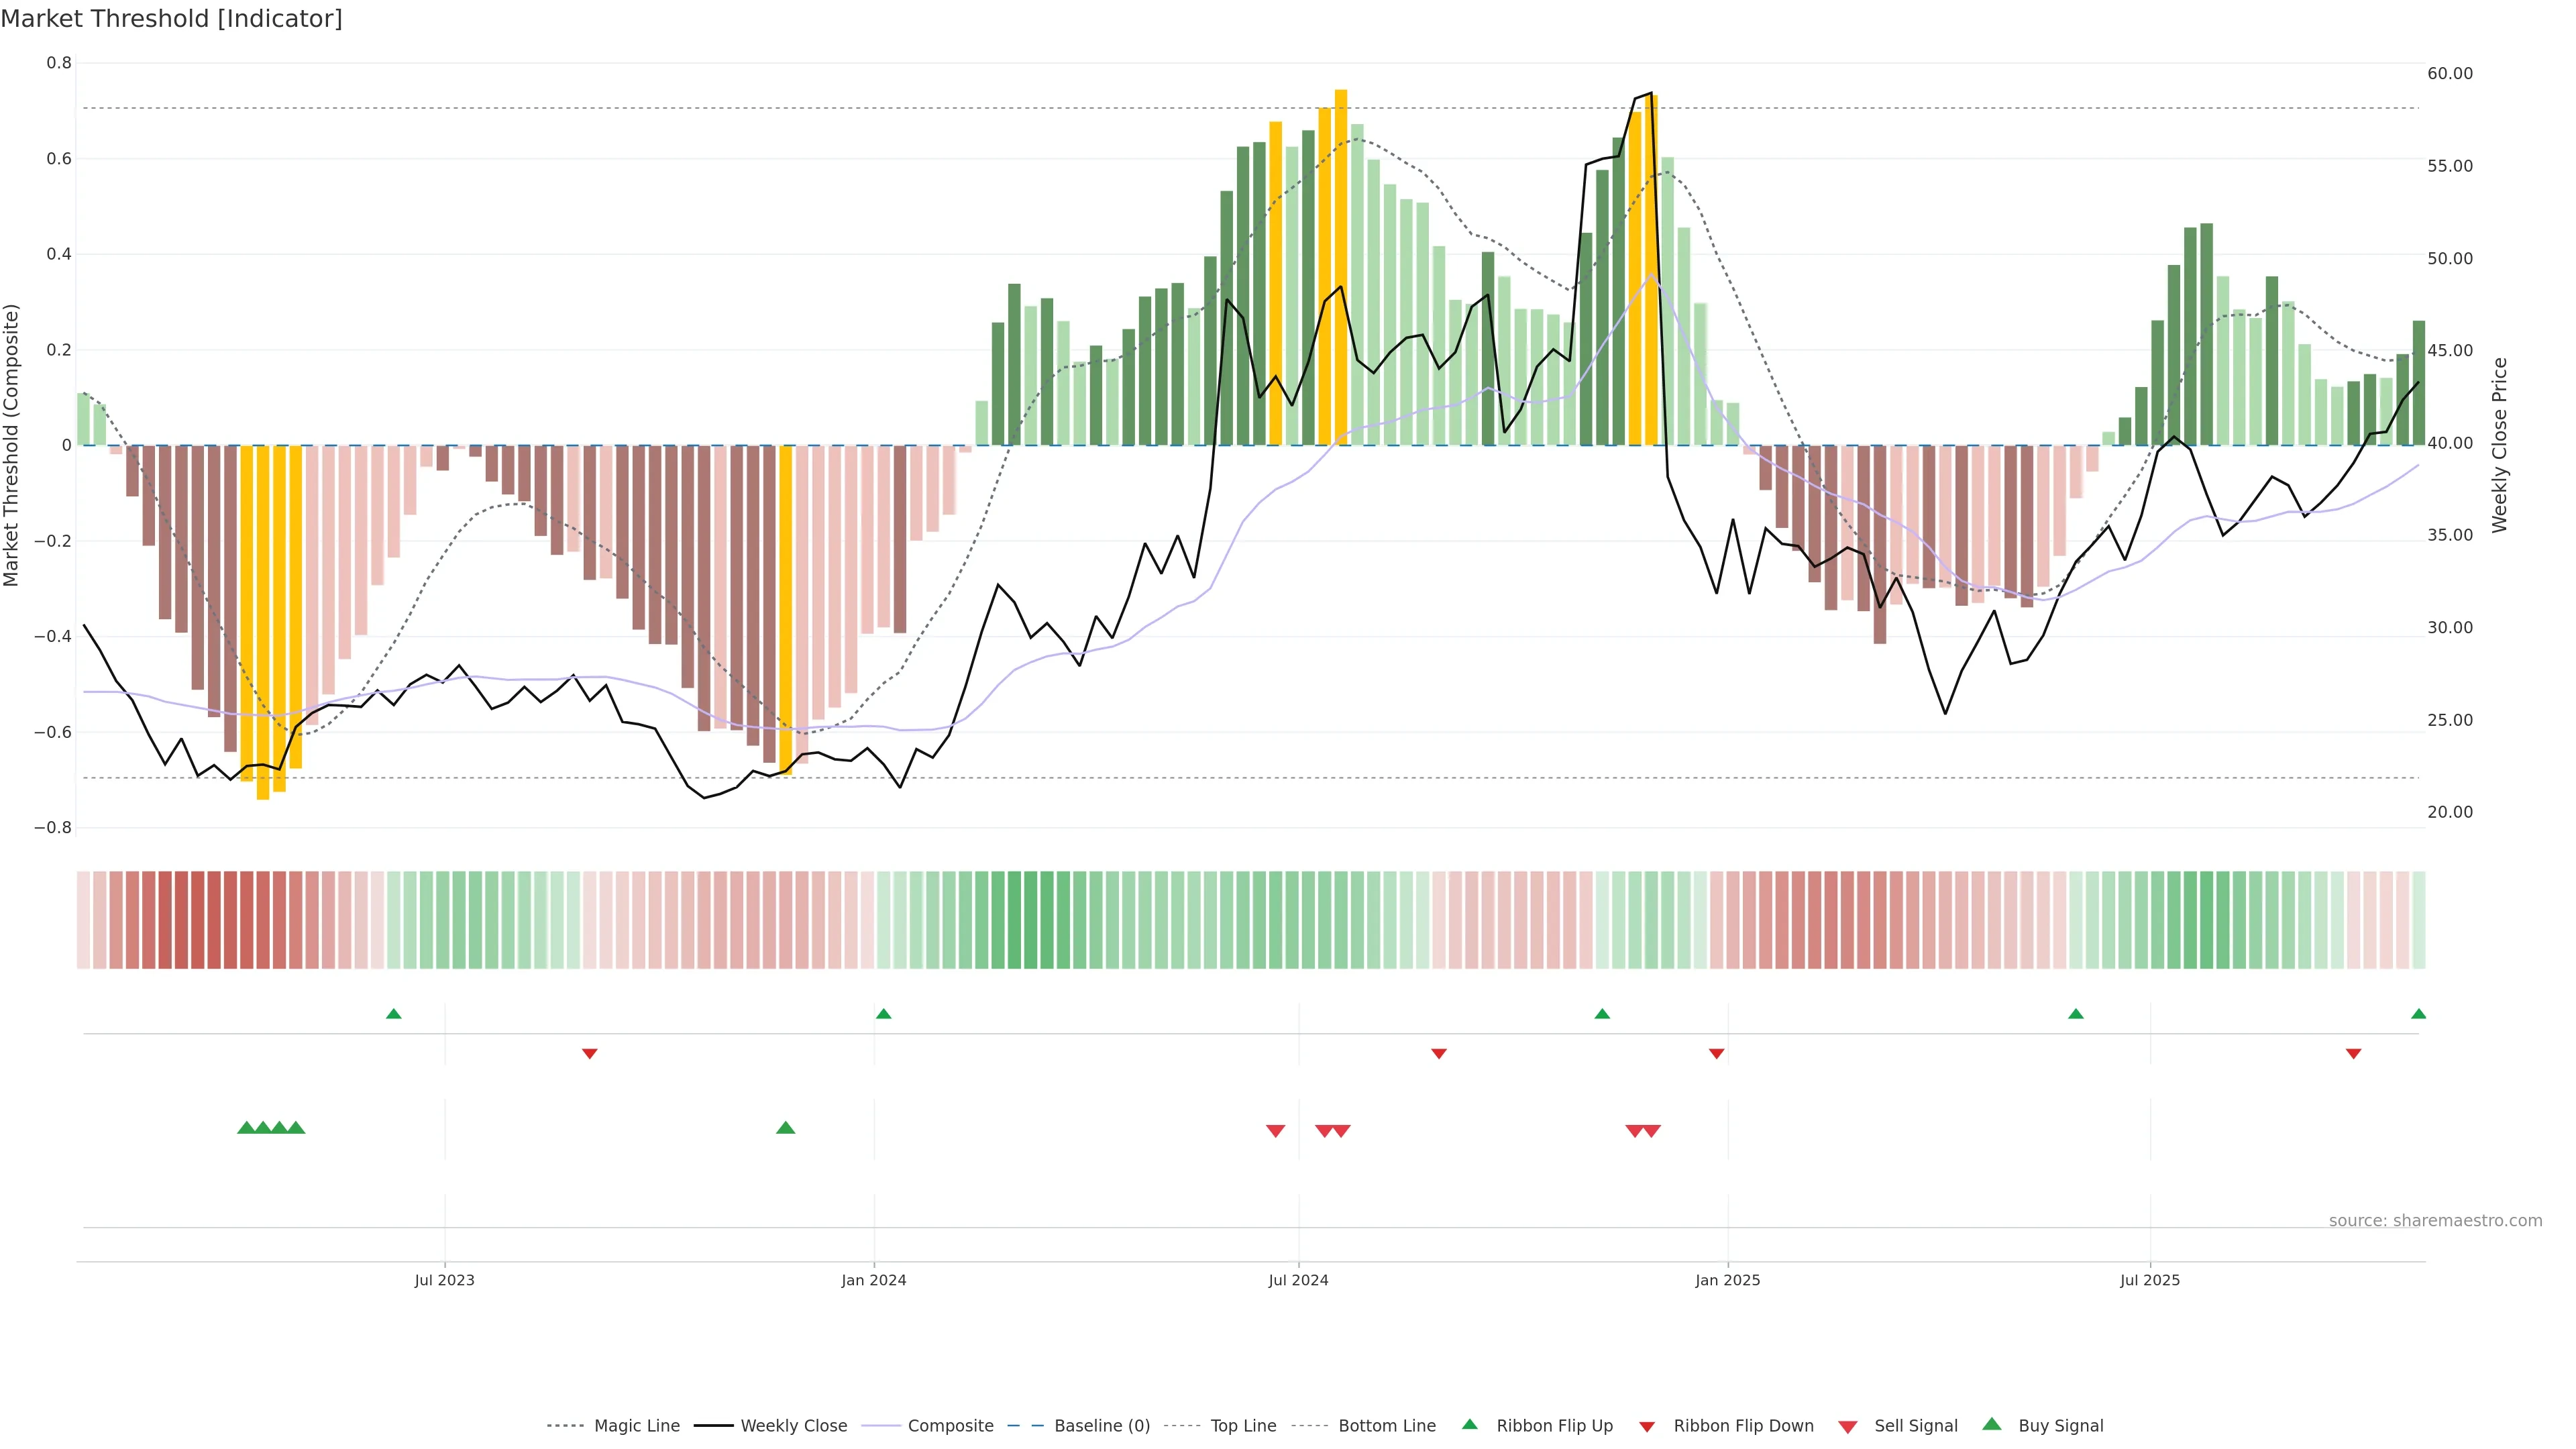This screenshot has height=1449, width=2576.
Task: Click Ribbon Flip Down legend triangle icon
Action: 1647,1426
